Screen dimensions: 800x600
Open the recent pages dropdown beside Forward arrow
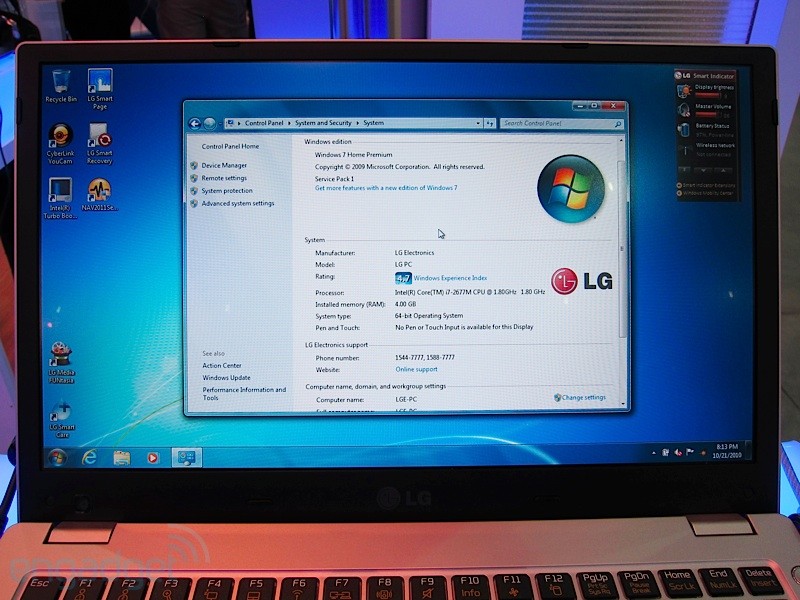pos(219,124)
